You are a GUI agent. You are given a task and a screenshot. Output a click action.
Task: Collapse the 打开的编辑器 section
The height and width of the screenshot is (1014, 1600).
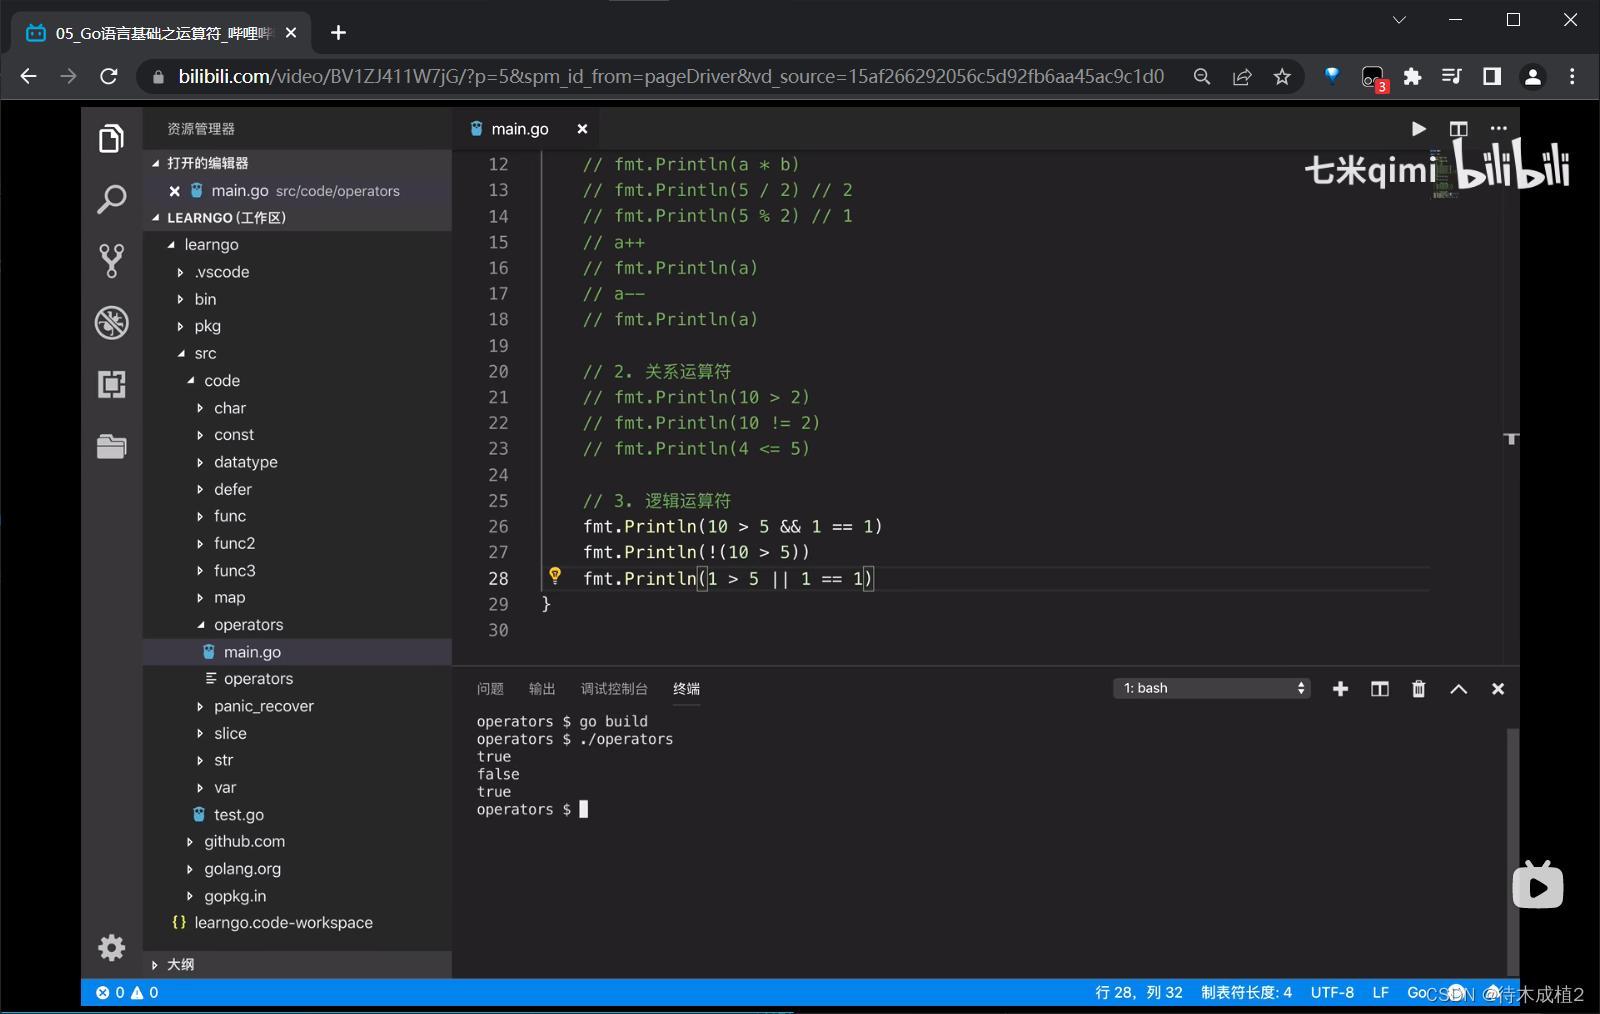tap(297, 163)
